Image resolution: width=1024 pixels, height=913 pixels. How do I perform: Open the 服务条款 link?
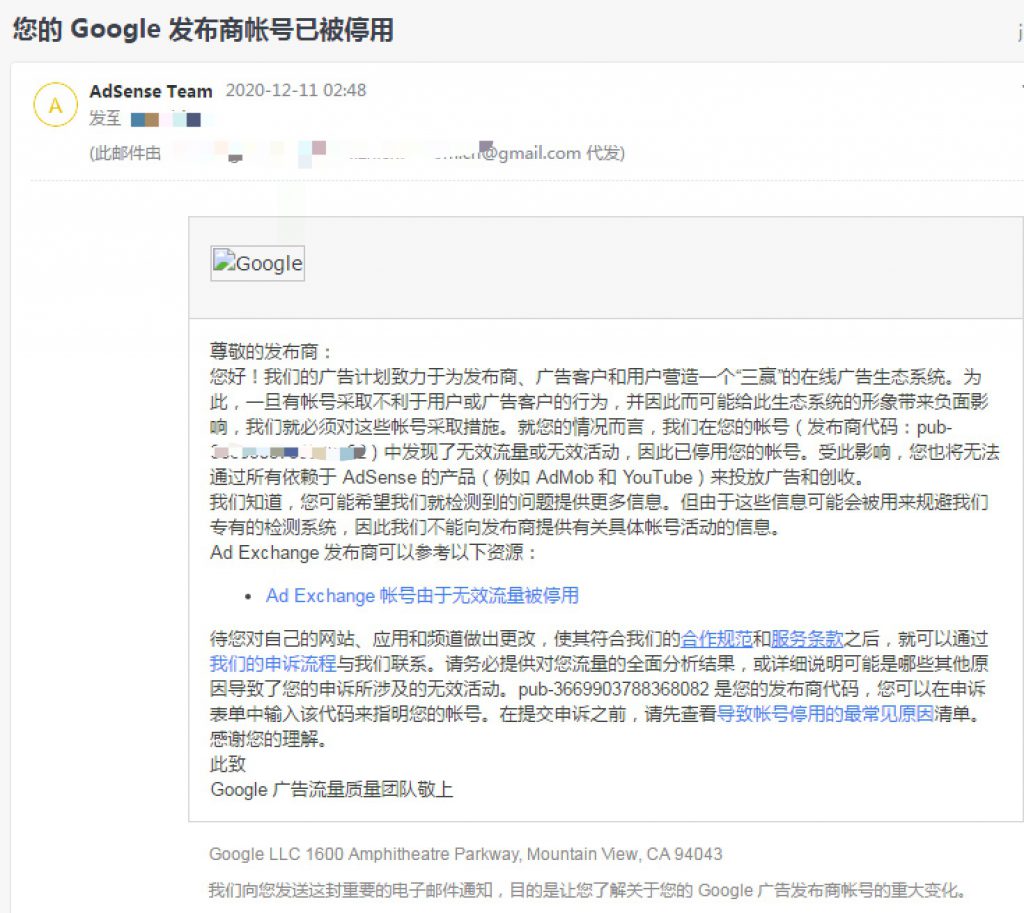click(x=807, y=638)
